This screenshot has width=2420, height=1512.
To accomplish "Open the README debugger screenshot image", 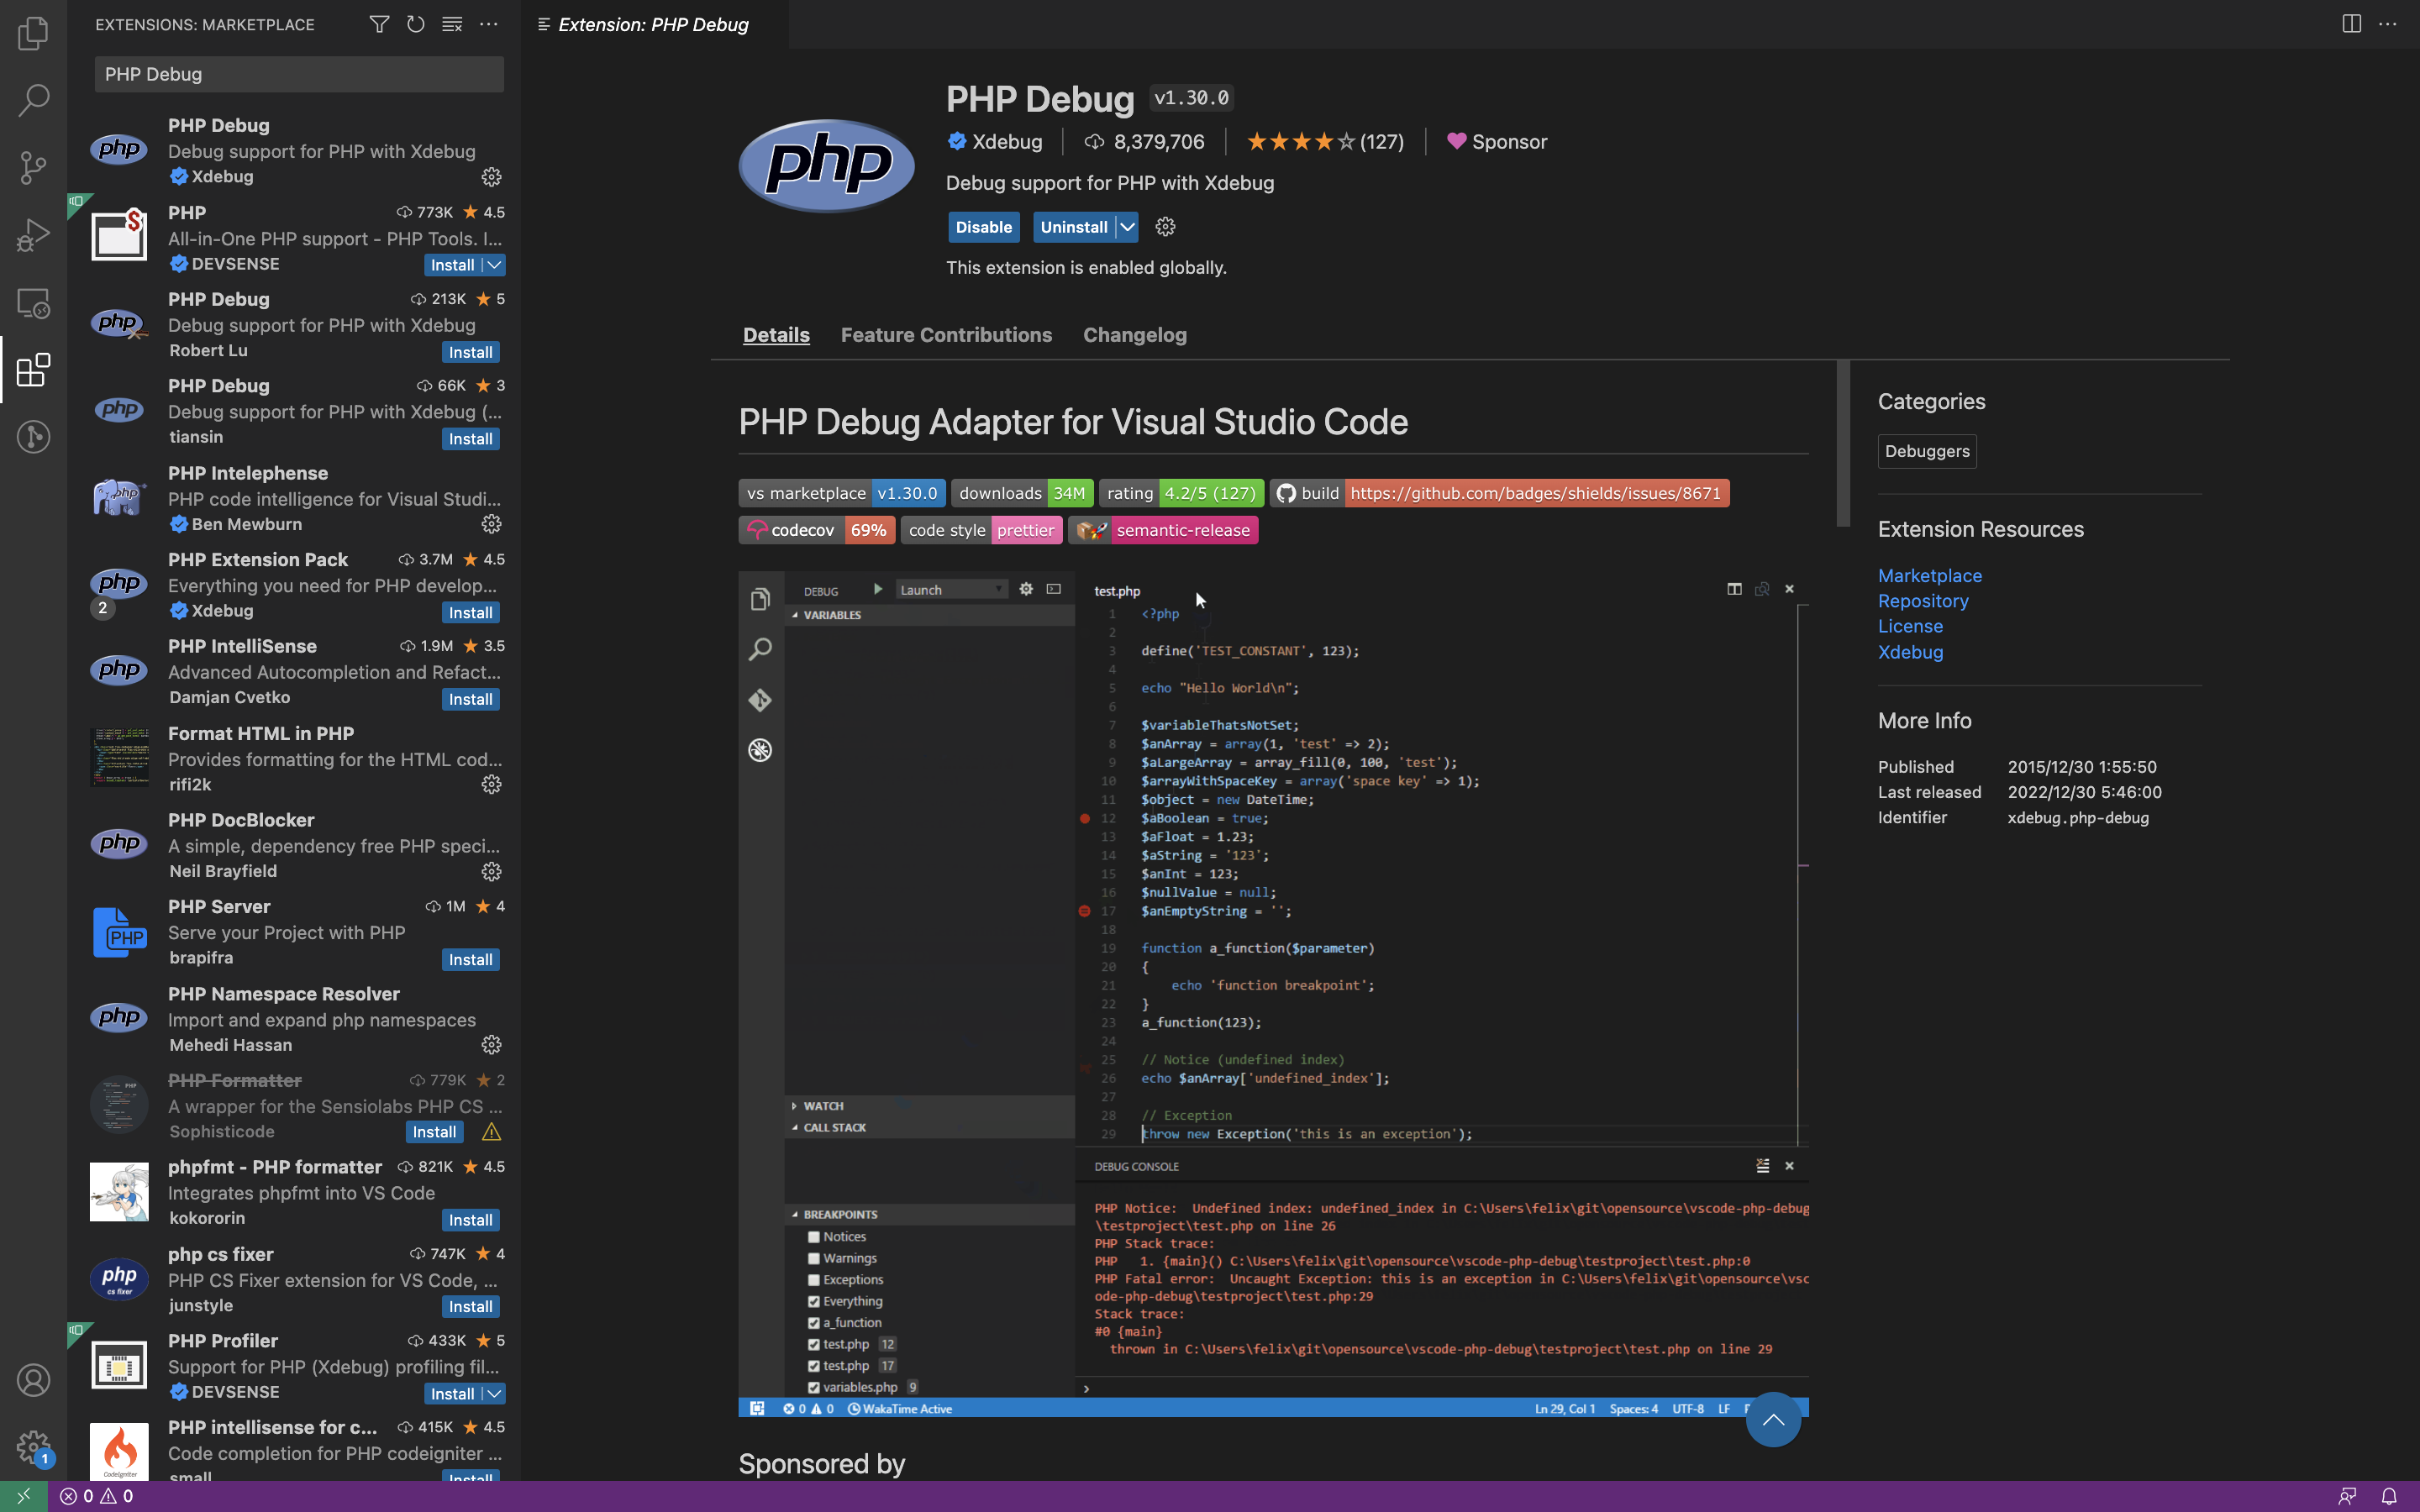I will [1273, 994].
